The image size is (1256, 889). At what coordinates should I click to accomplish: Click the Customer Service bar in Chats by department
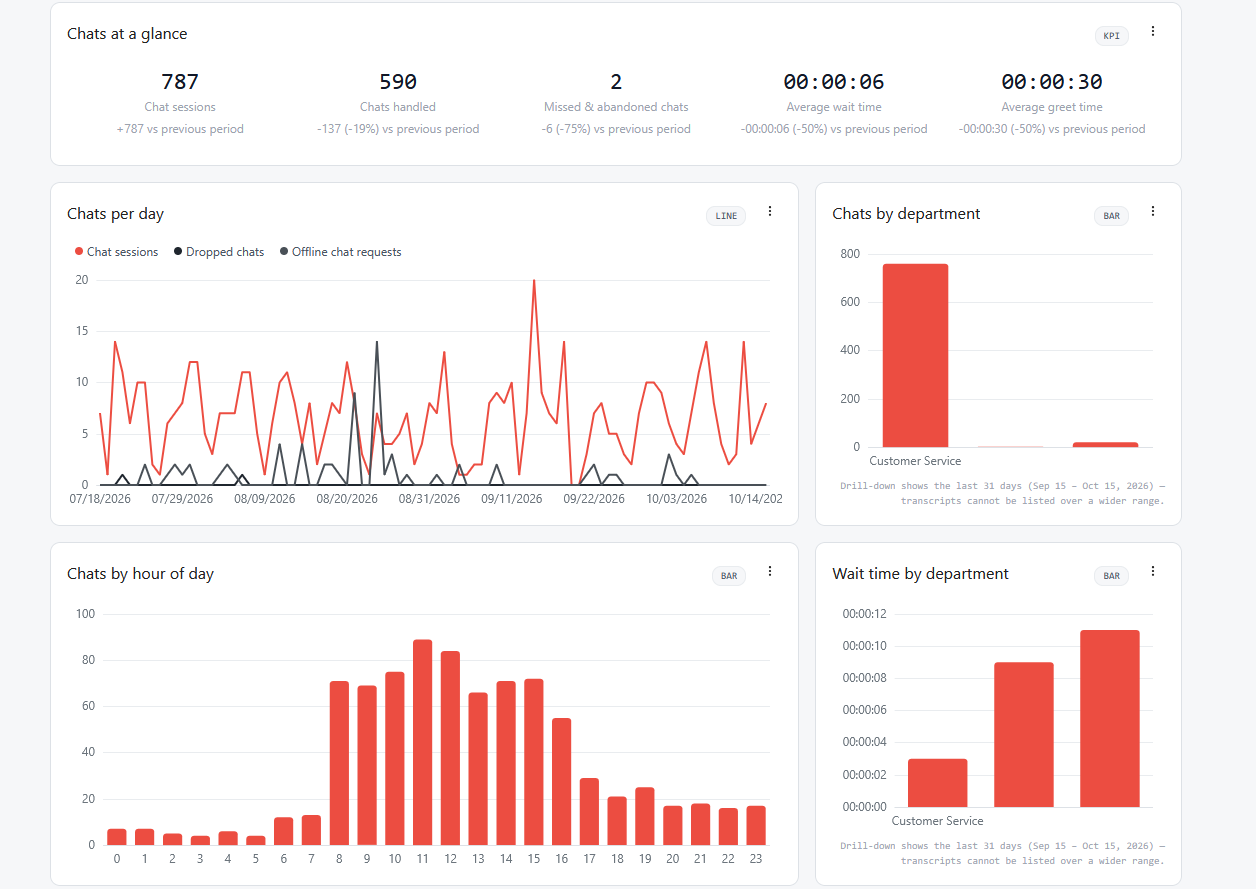pos(915,355)
